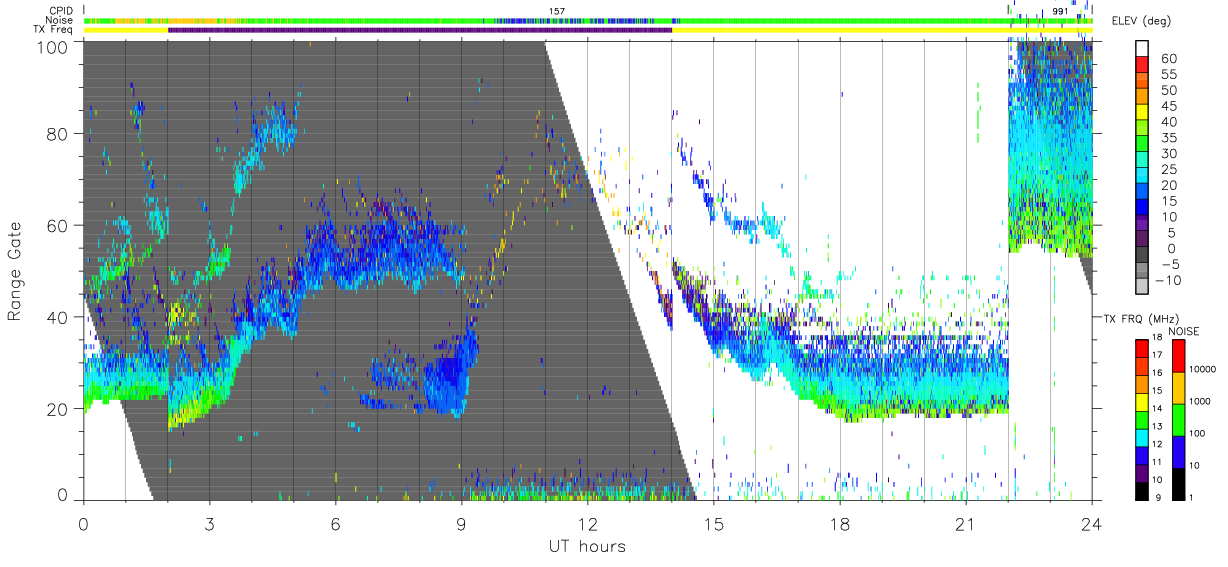The image size is (1228, 567).
Task: Click the Range Gate axis title
Action: [x=16, y=270]
